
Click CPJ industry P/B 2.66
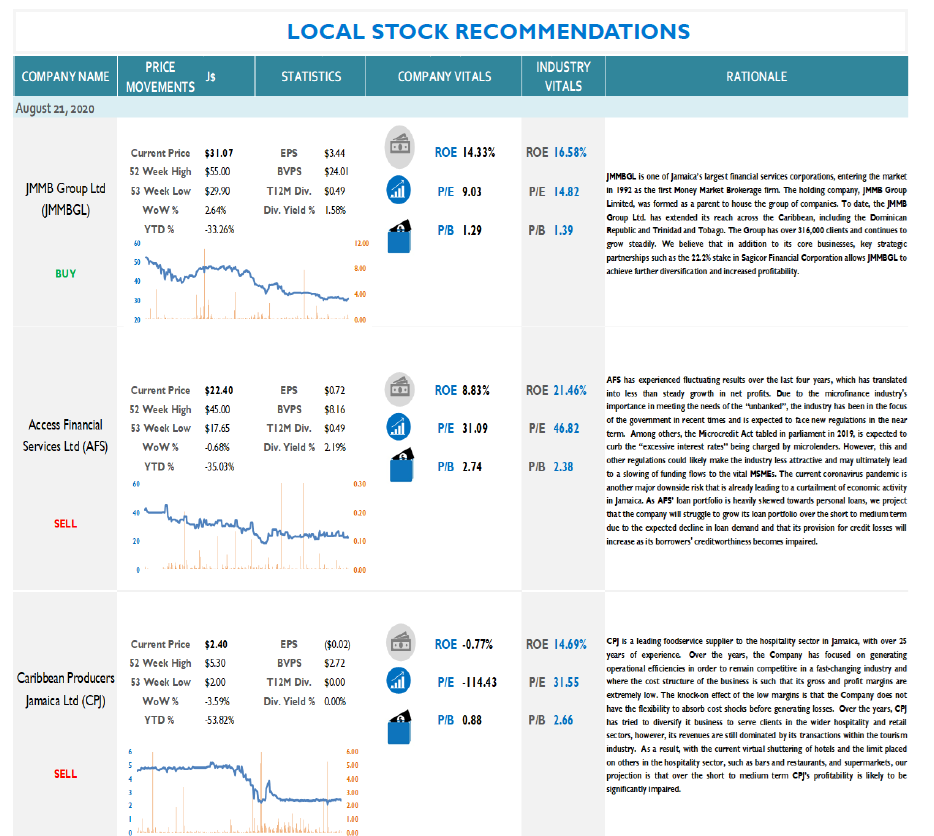click(563, 720)
